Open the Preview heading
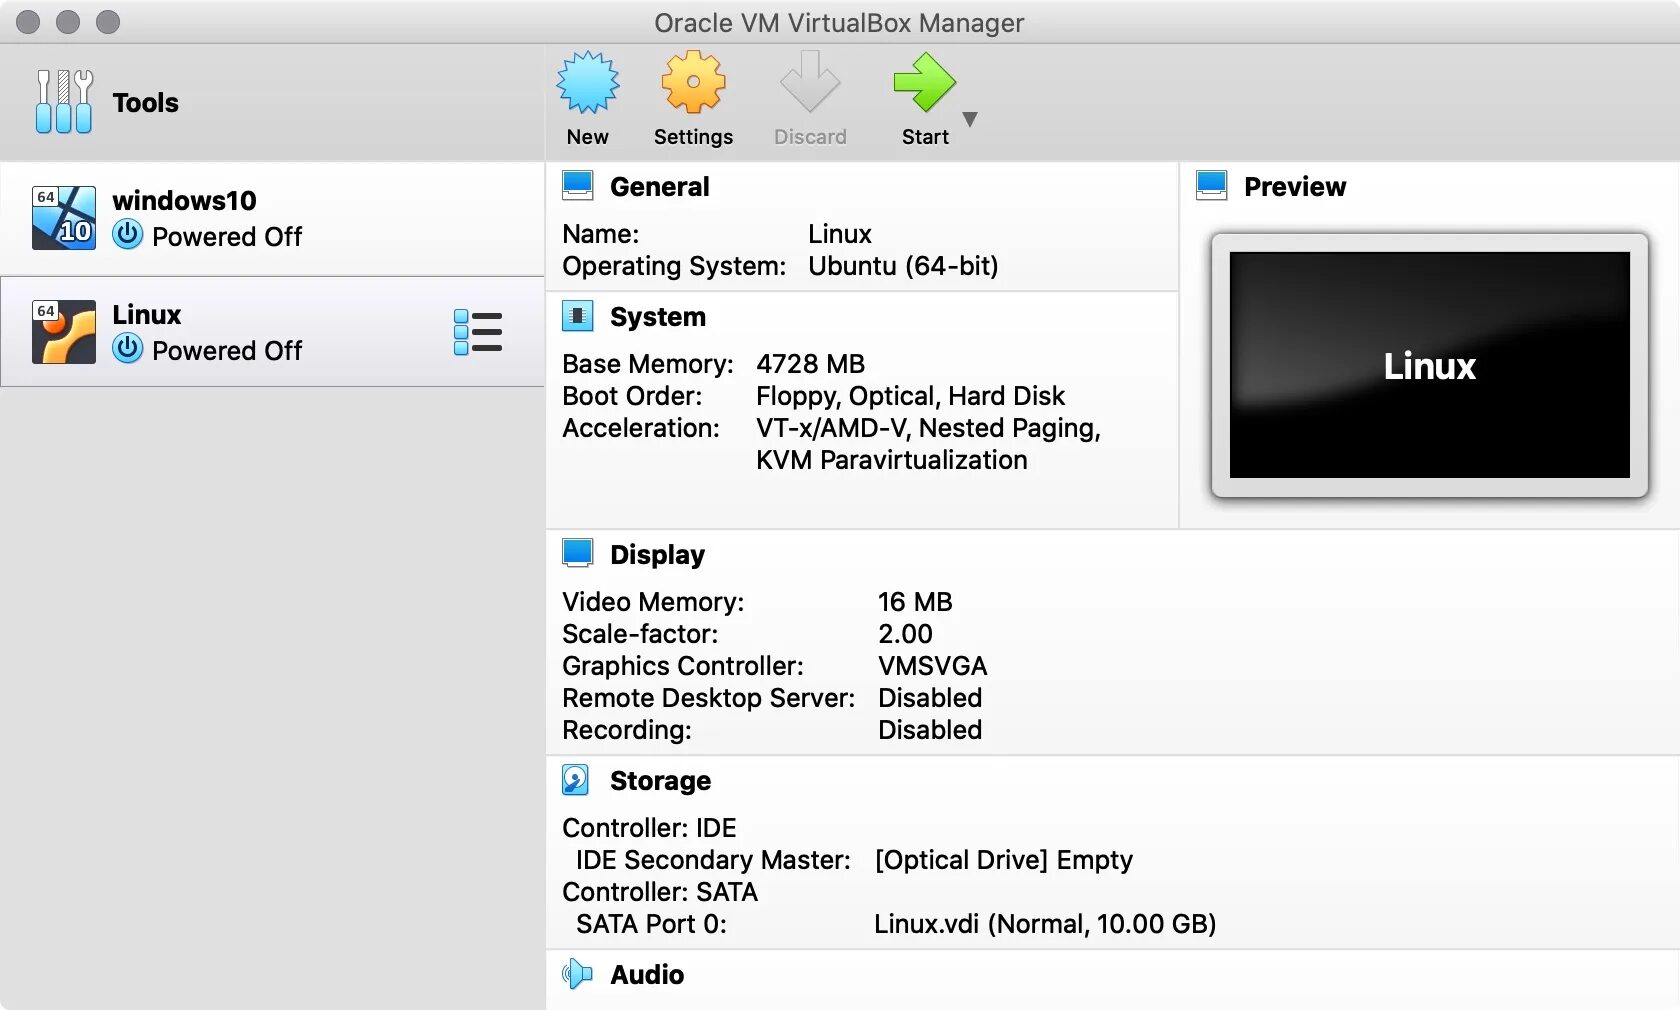 pos(1295,187)
